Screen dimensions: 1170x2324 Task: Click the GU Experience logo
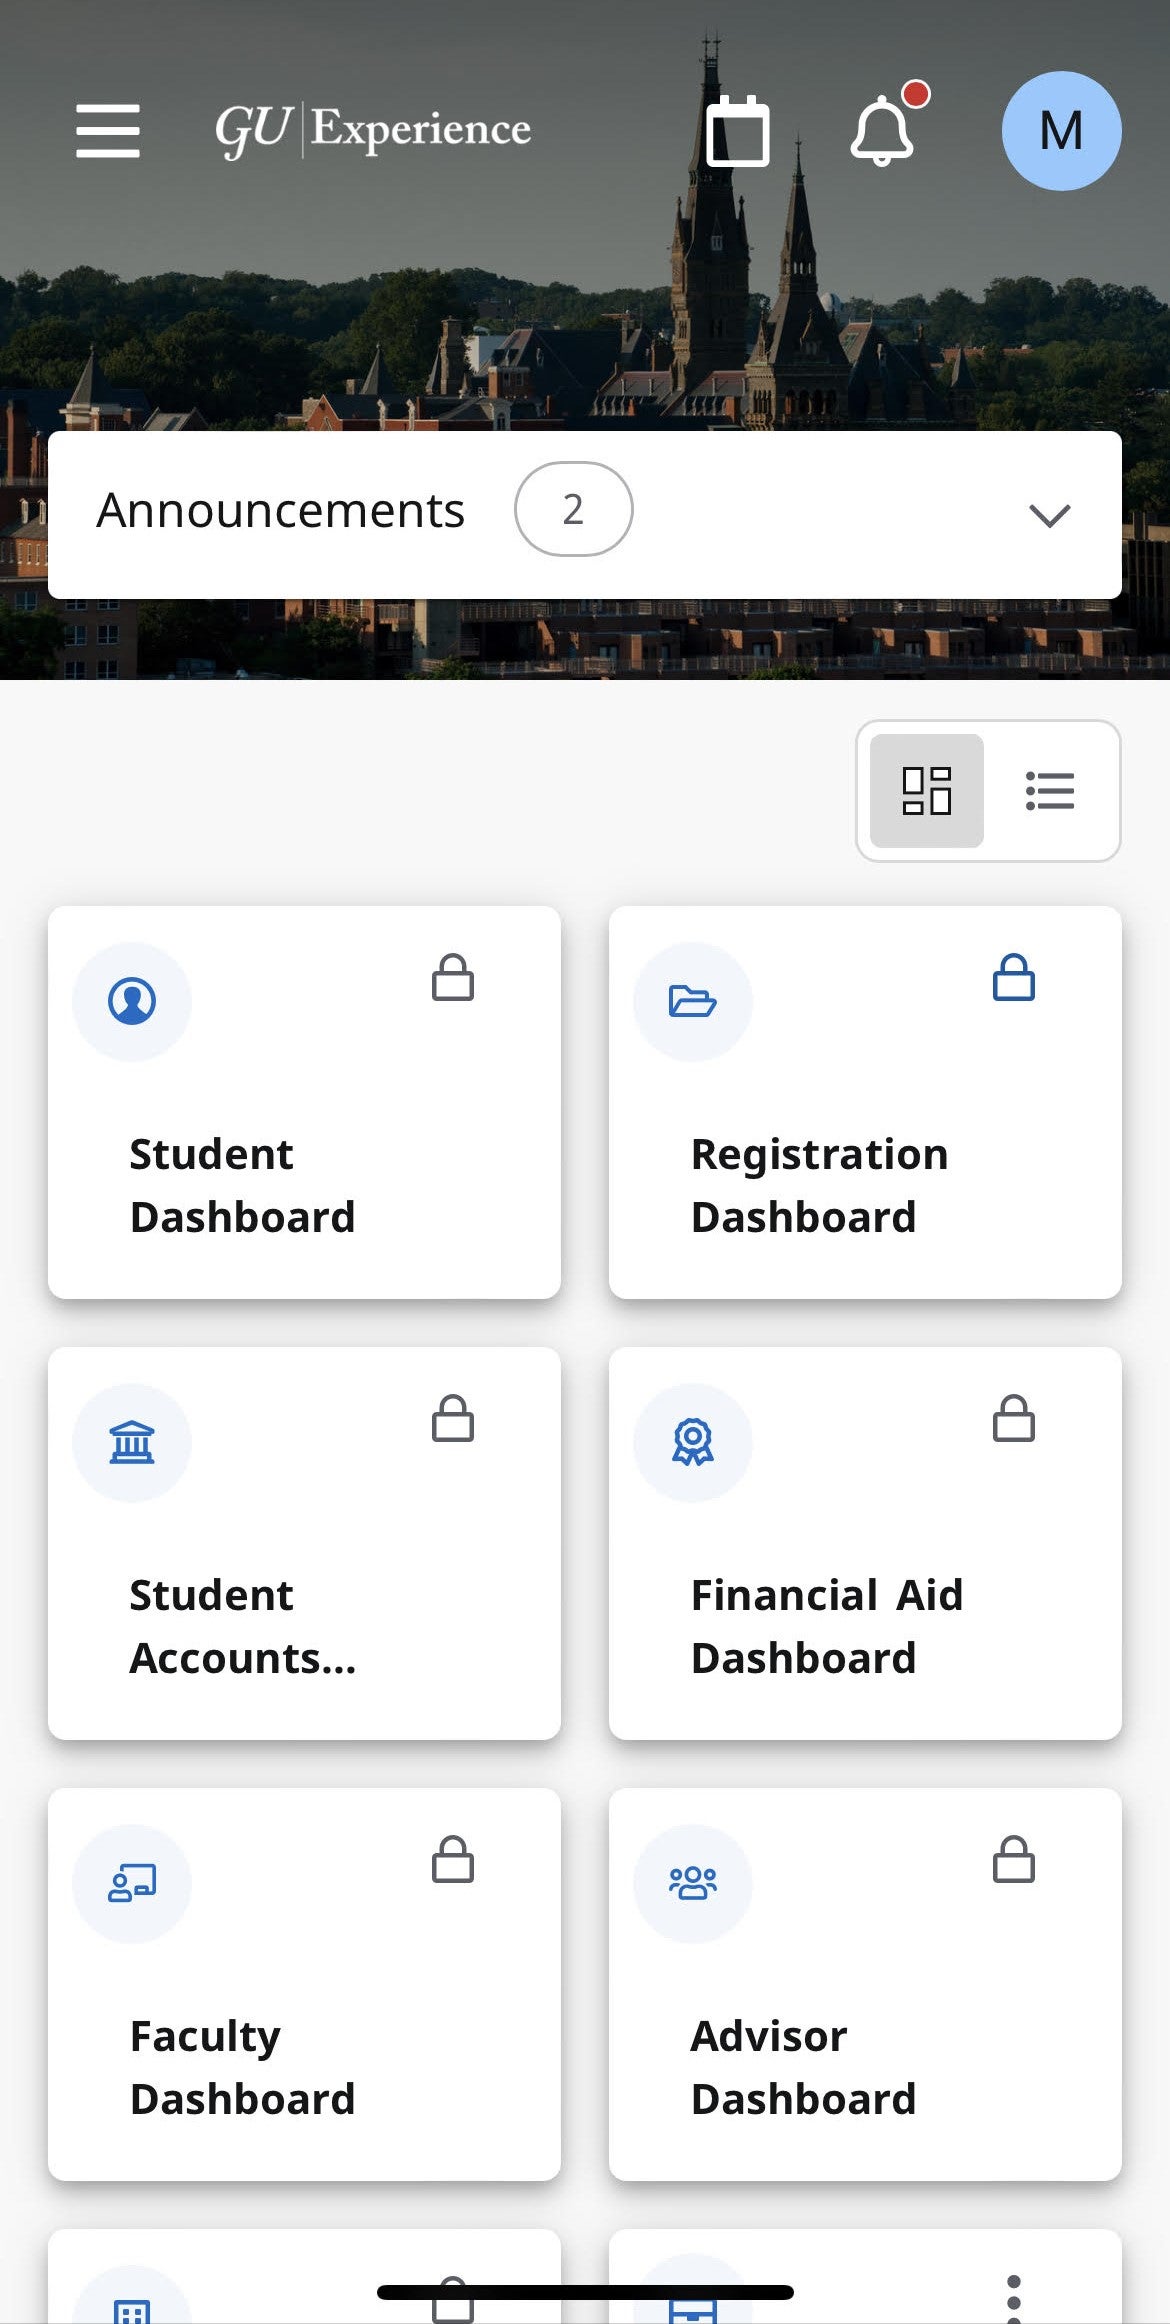373,131
